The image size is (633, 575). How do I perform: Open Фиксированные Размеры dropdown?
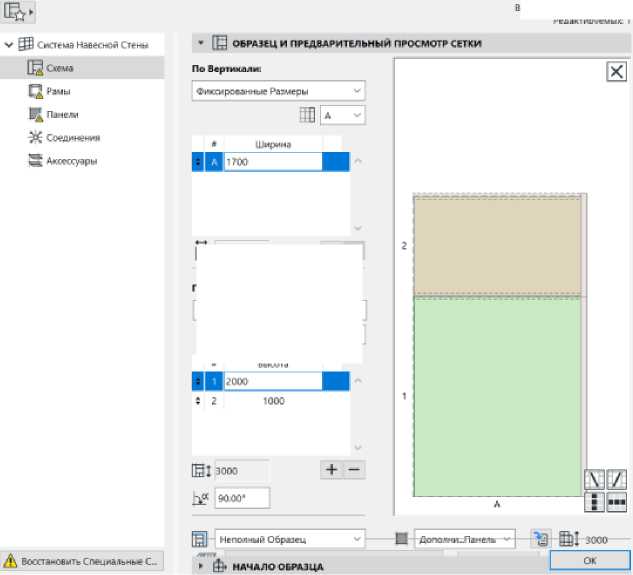[x=279, y=91]
